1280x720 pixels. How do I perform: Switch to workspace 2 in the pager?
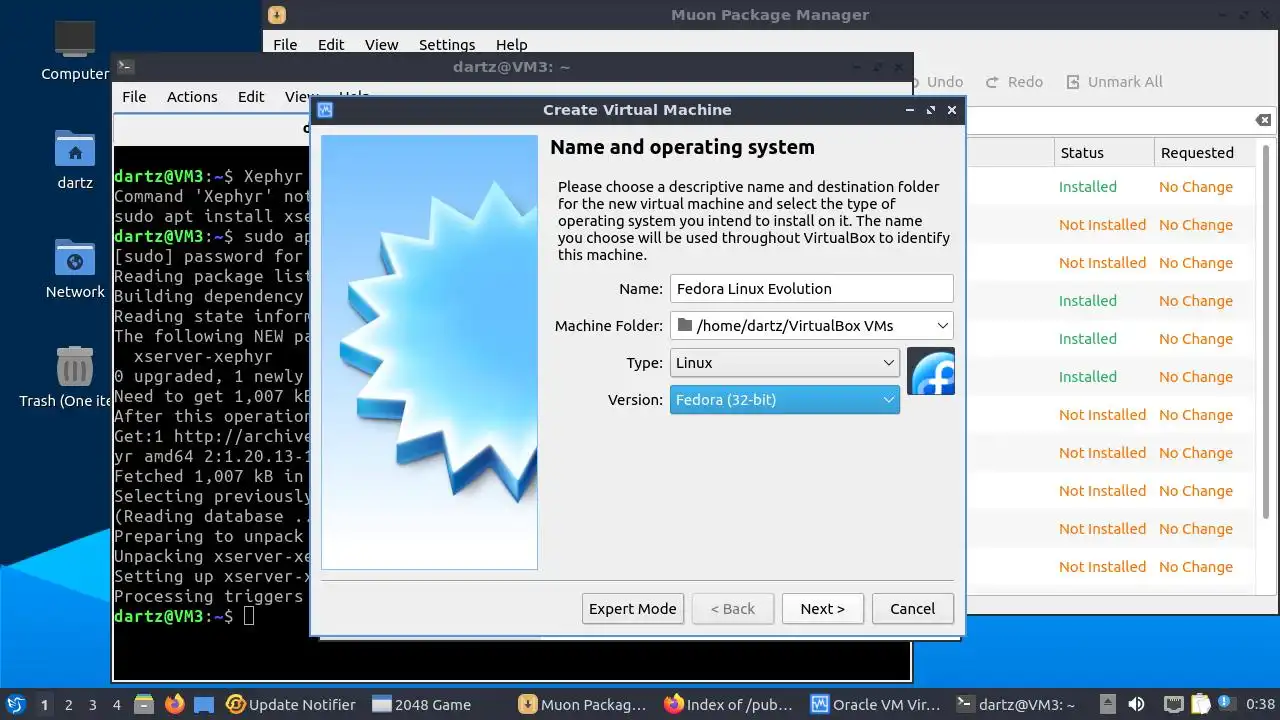(x=68, y=704)
